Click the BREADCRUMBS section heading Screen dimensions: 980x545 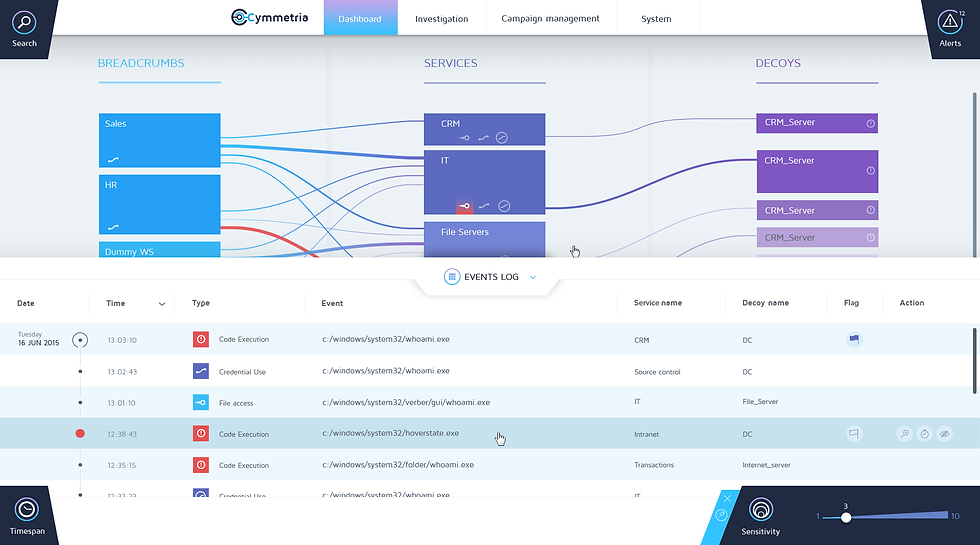141,63
